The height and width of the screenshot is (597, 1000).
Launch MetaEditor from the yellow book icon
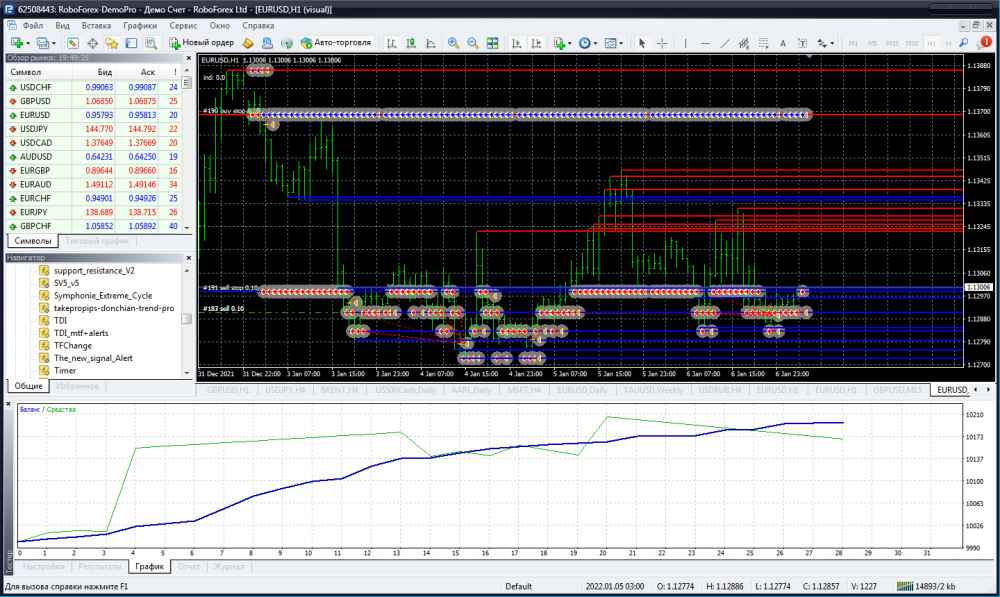click(248, 43)
